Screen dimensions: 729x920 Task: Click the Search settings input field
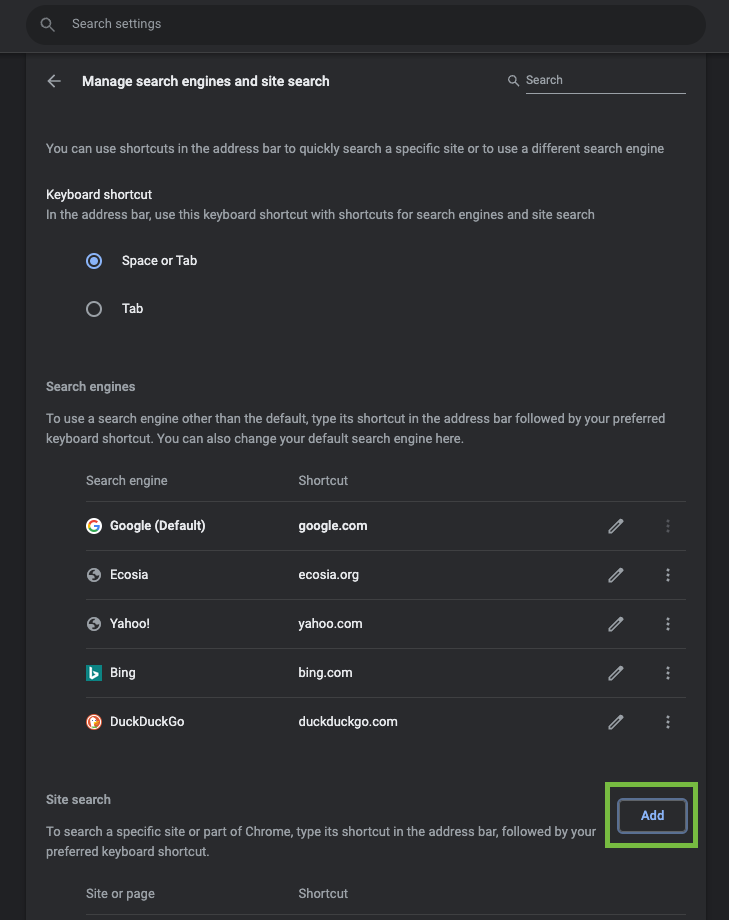tap(300, 24)
